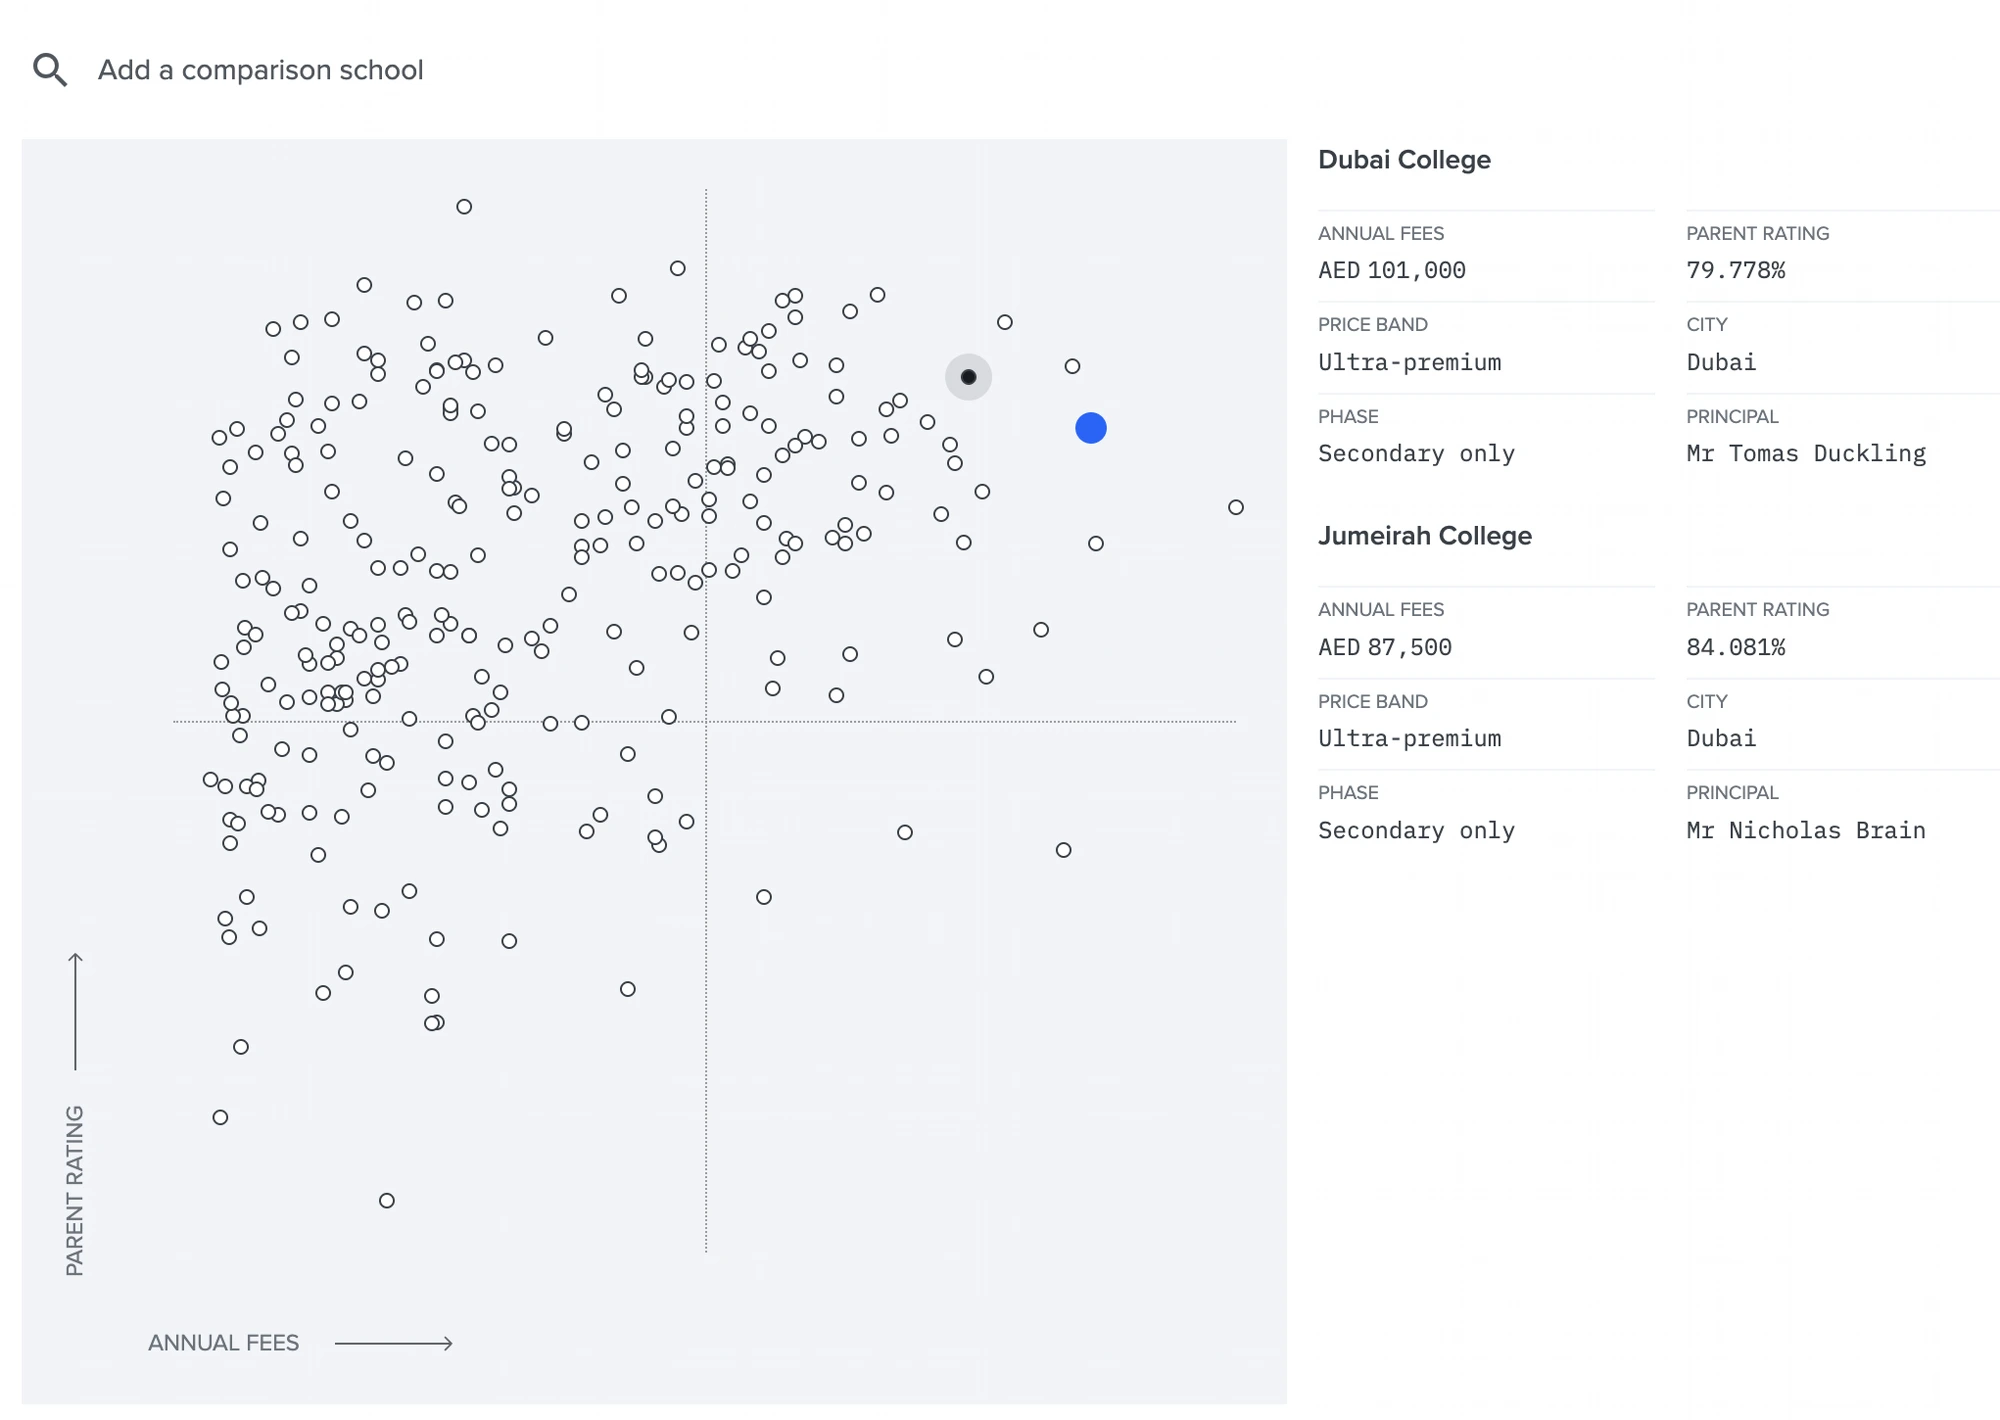The height and width of the screenshot is (1420, 2000).
Task: Click the magnifying glass search icon
Action: click(50, 70)
